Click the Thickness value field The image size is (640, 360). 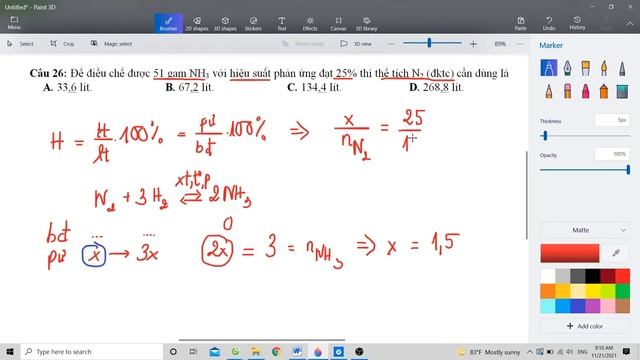click(612, 120)
